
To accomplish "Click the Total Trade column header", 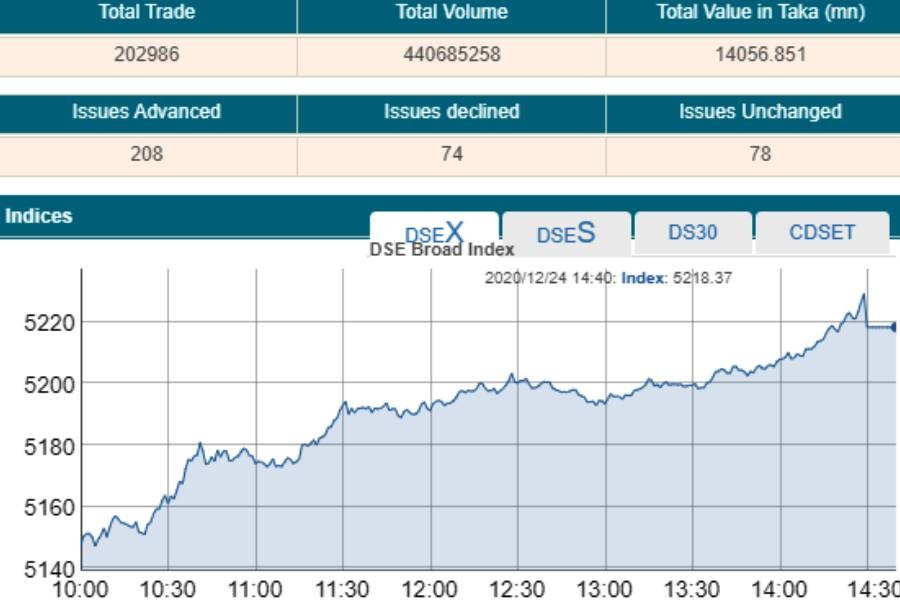I will (147, 13).
